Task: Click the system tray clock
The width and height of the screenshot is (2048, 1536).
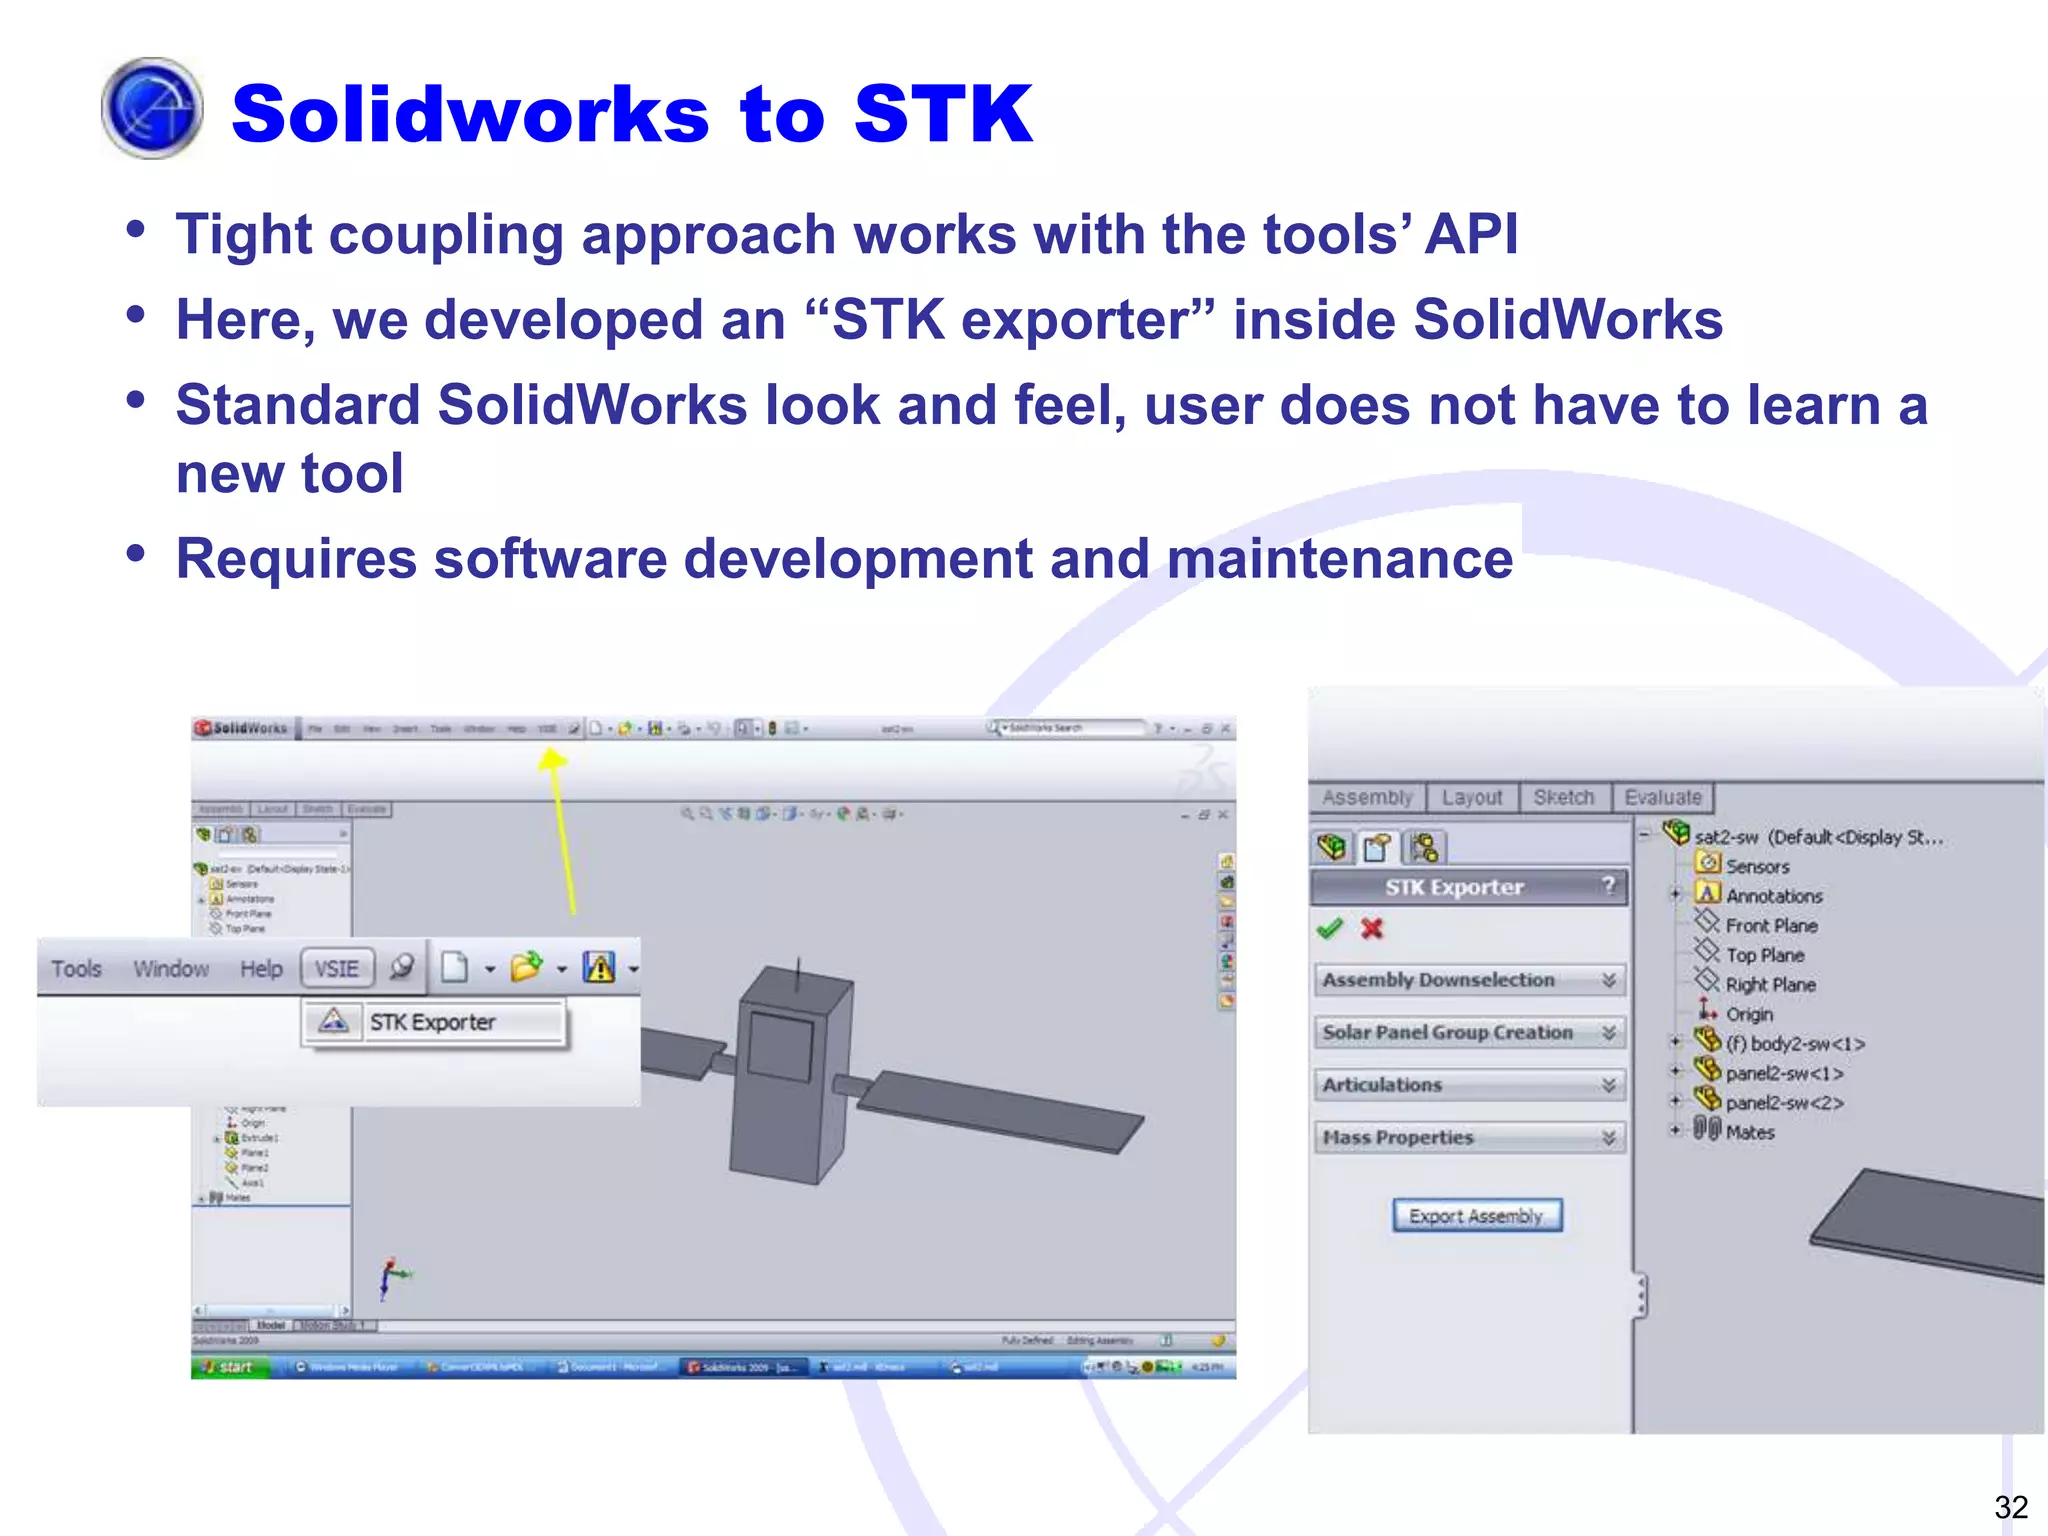Action: coord(1206,1367)
